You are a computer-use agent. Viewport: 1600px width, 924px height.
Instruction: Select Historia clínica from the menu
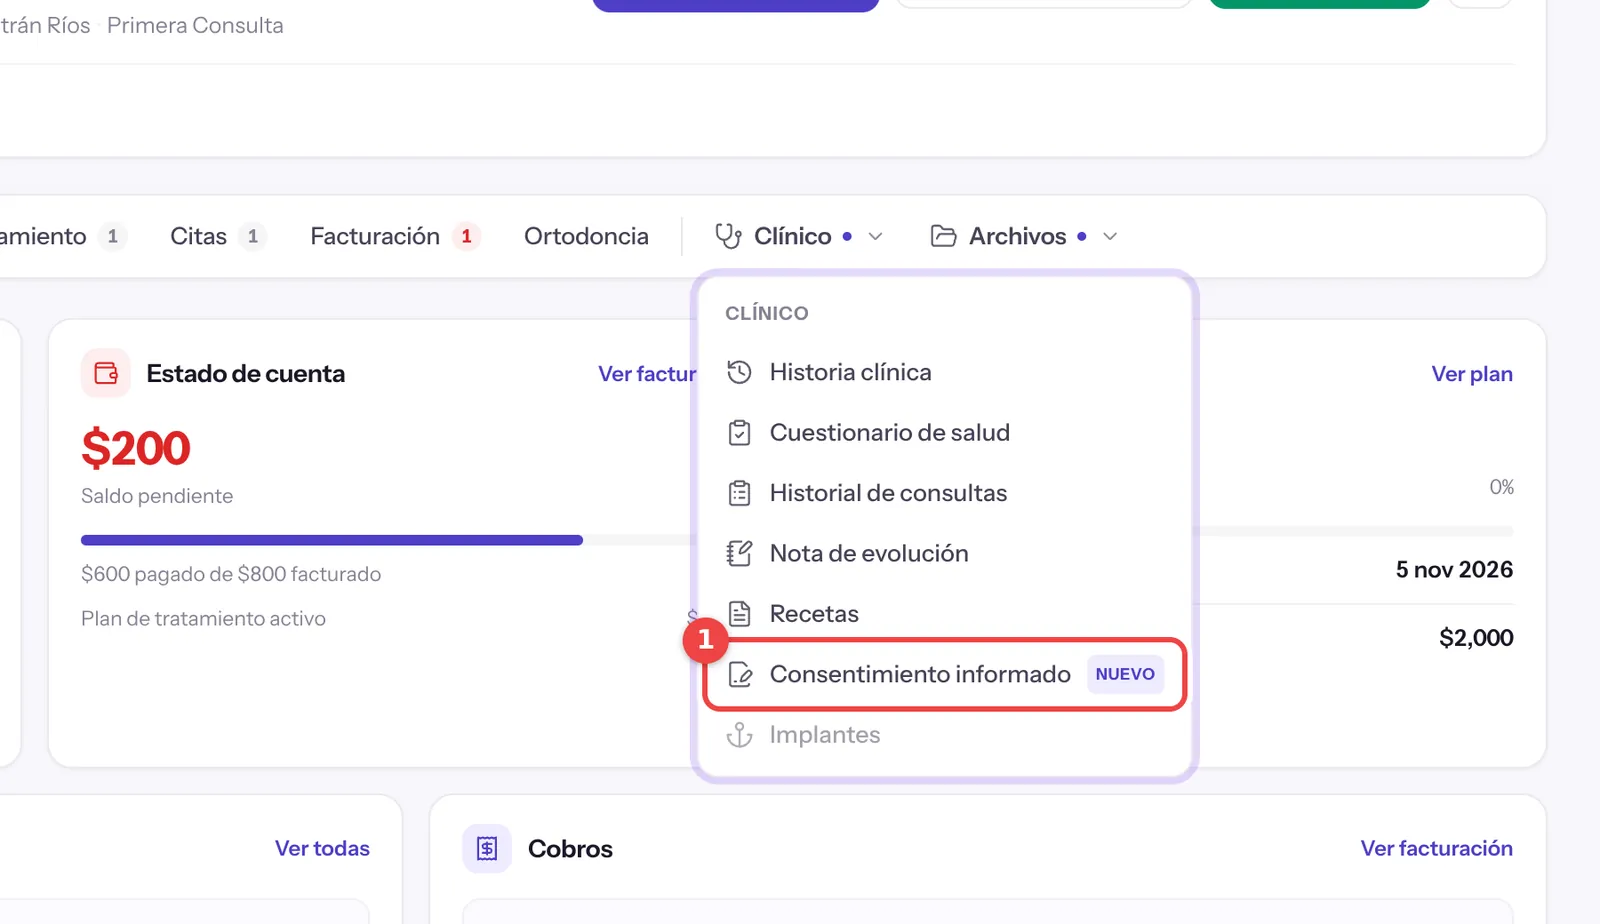[x=944, y=372]
